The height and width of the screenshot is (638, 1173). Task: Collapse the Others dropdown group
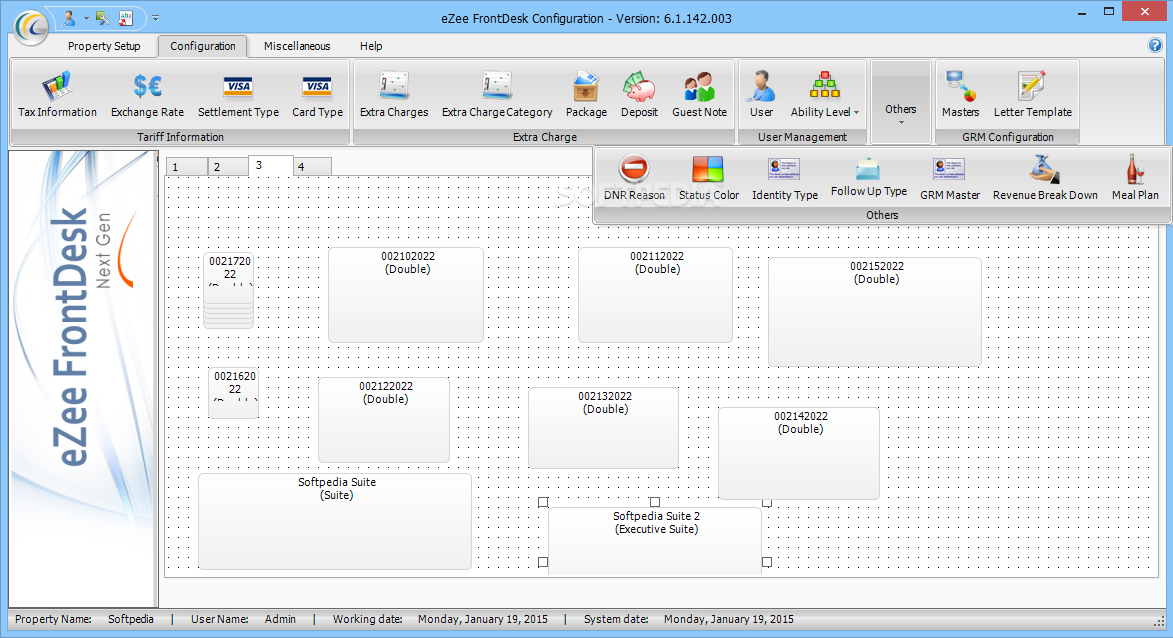click(901, 102)
